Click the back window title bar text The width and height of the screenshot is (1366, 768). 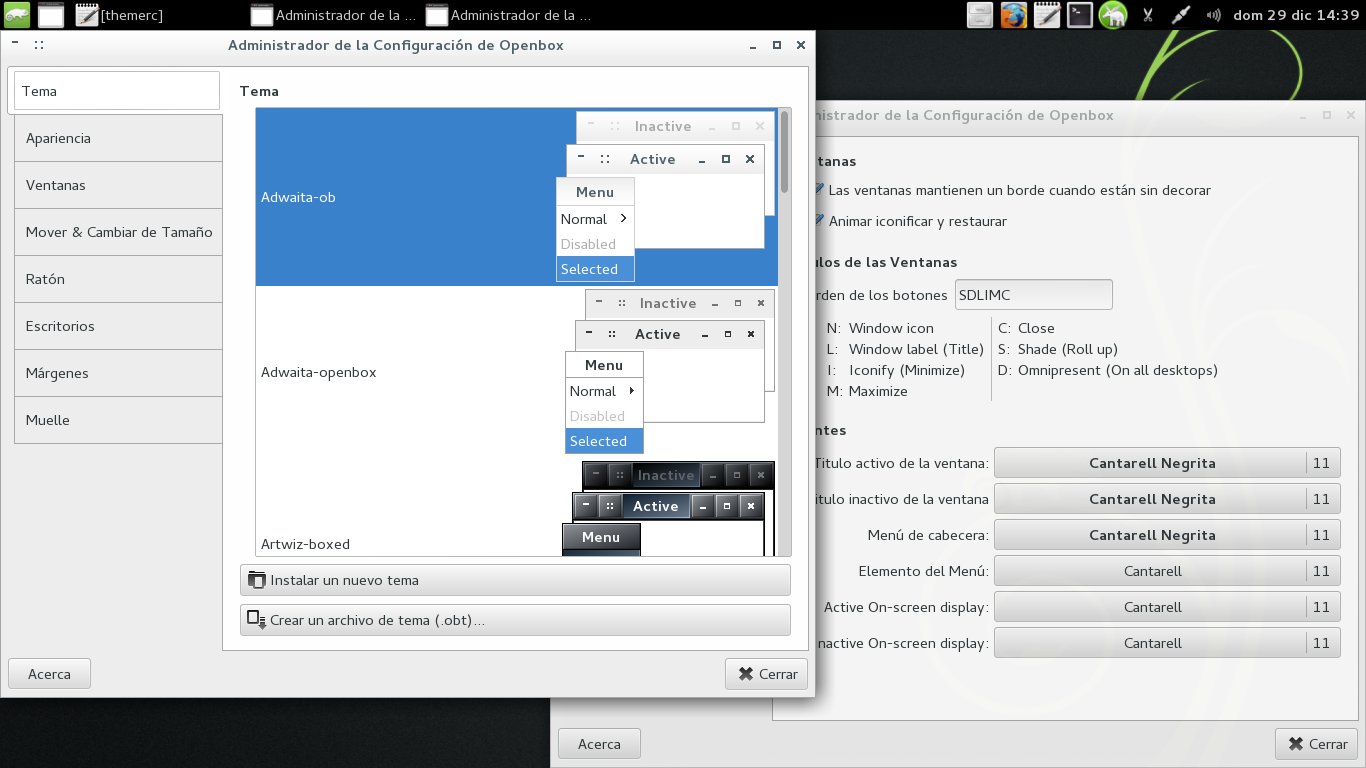965,115
